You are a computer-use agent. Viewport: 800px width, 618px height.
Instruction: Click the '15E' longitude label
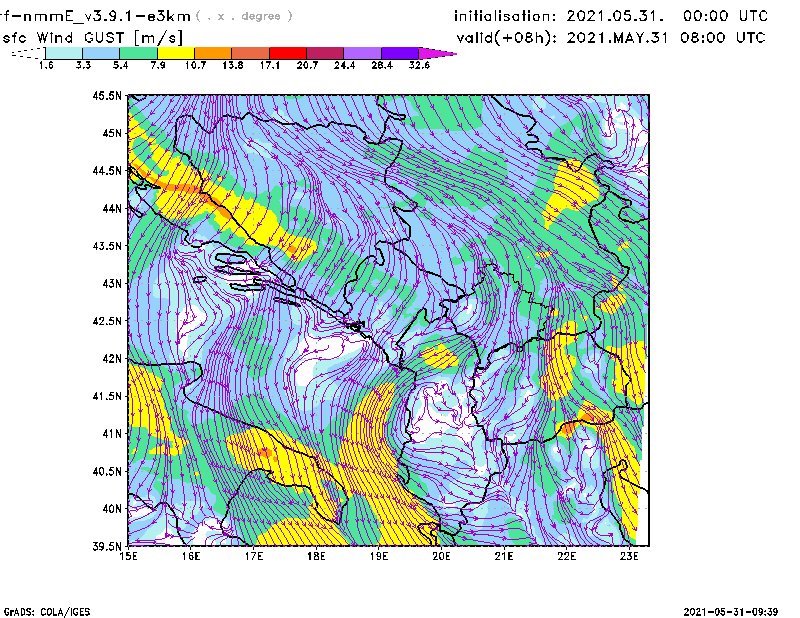coord(128,556)
